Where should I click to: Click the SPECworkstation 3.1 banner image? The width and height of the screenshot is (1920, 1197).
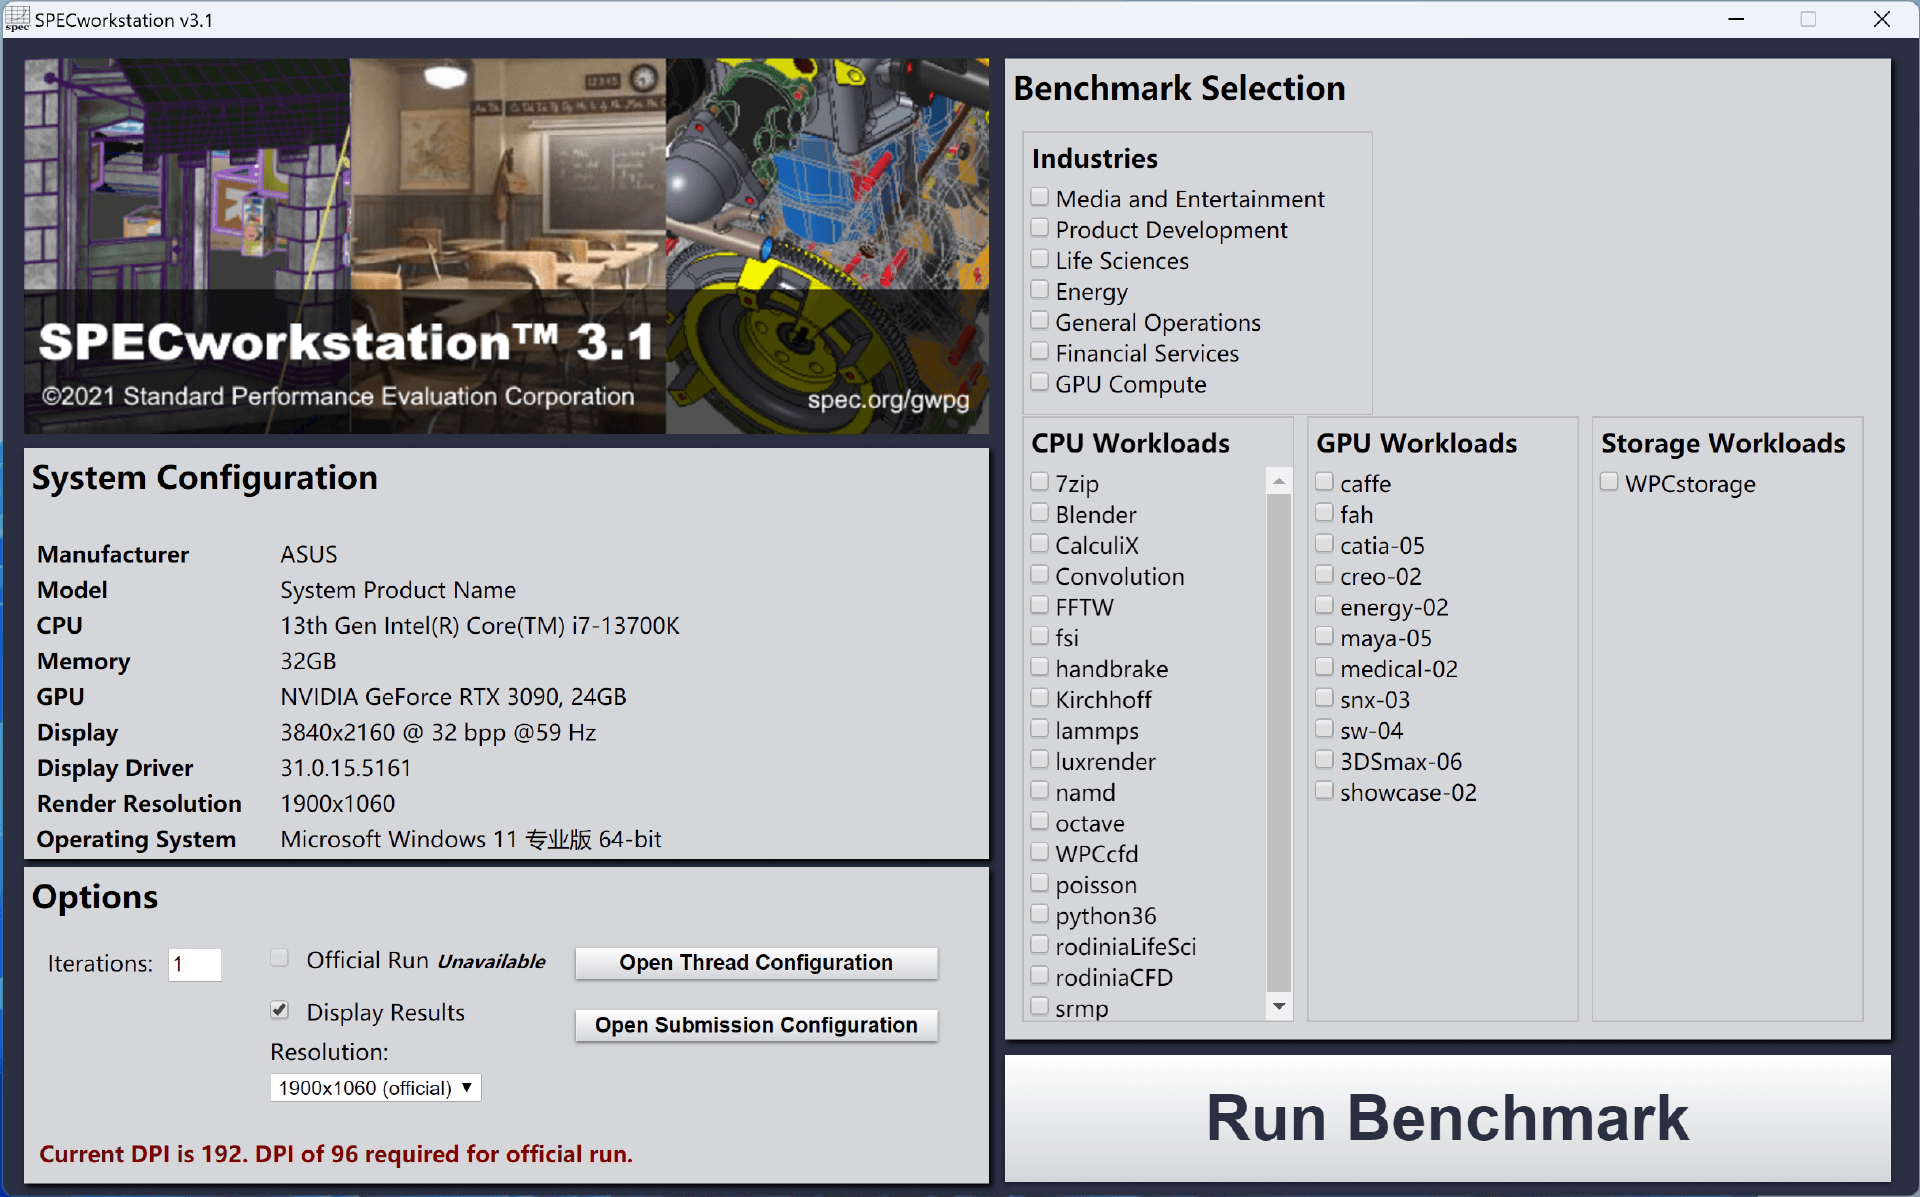[x=506, y=246]
